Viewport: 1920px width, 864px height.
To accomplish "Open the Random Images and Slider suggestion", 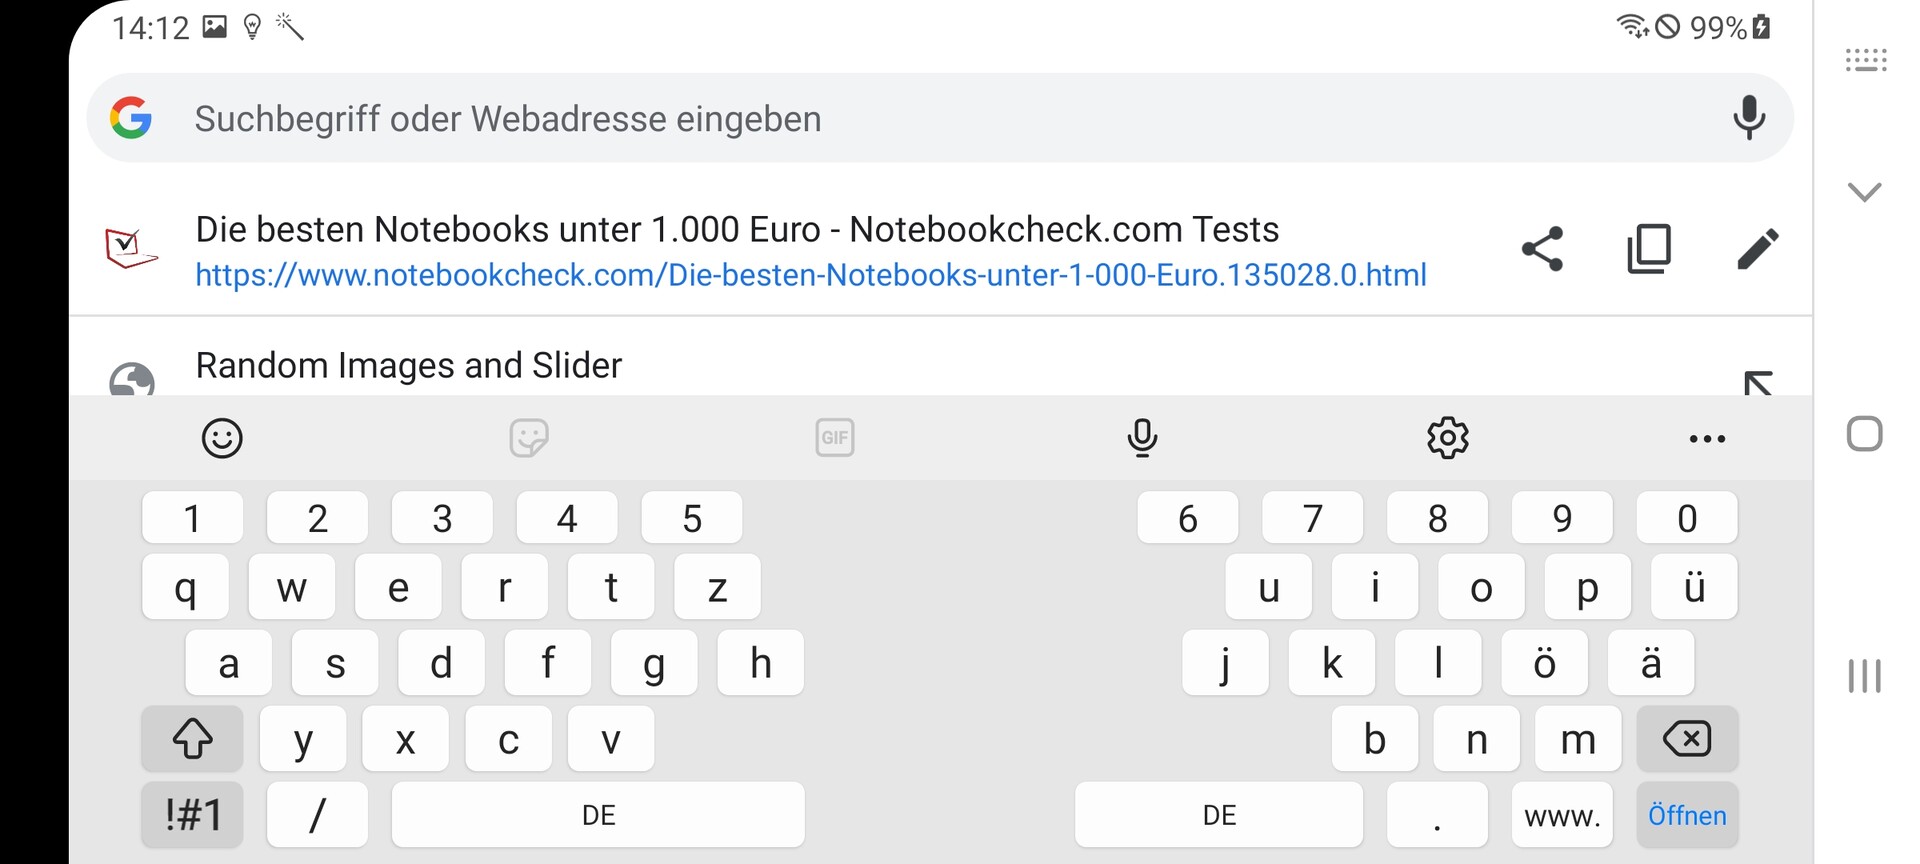I will (408, 366).
